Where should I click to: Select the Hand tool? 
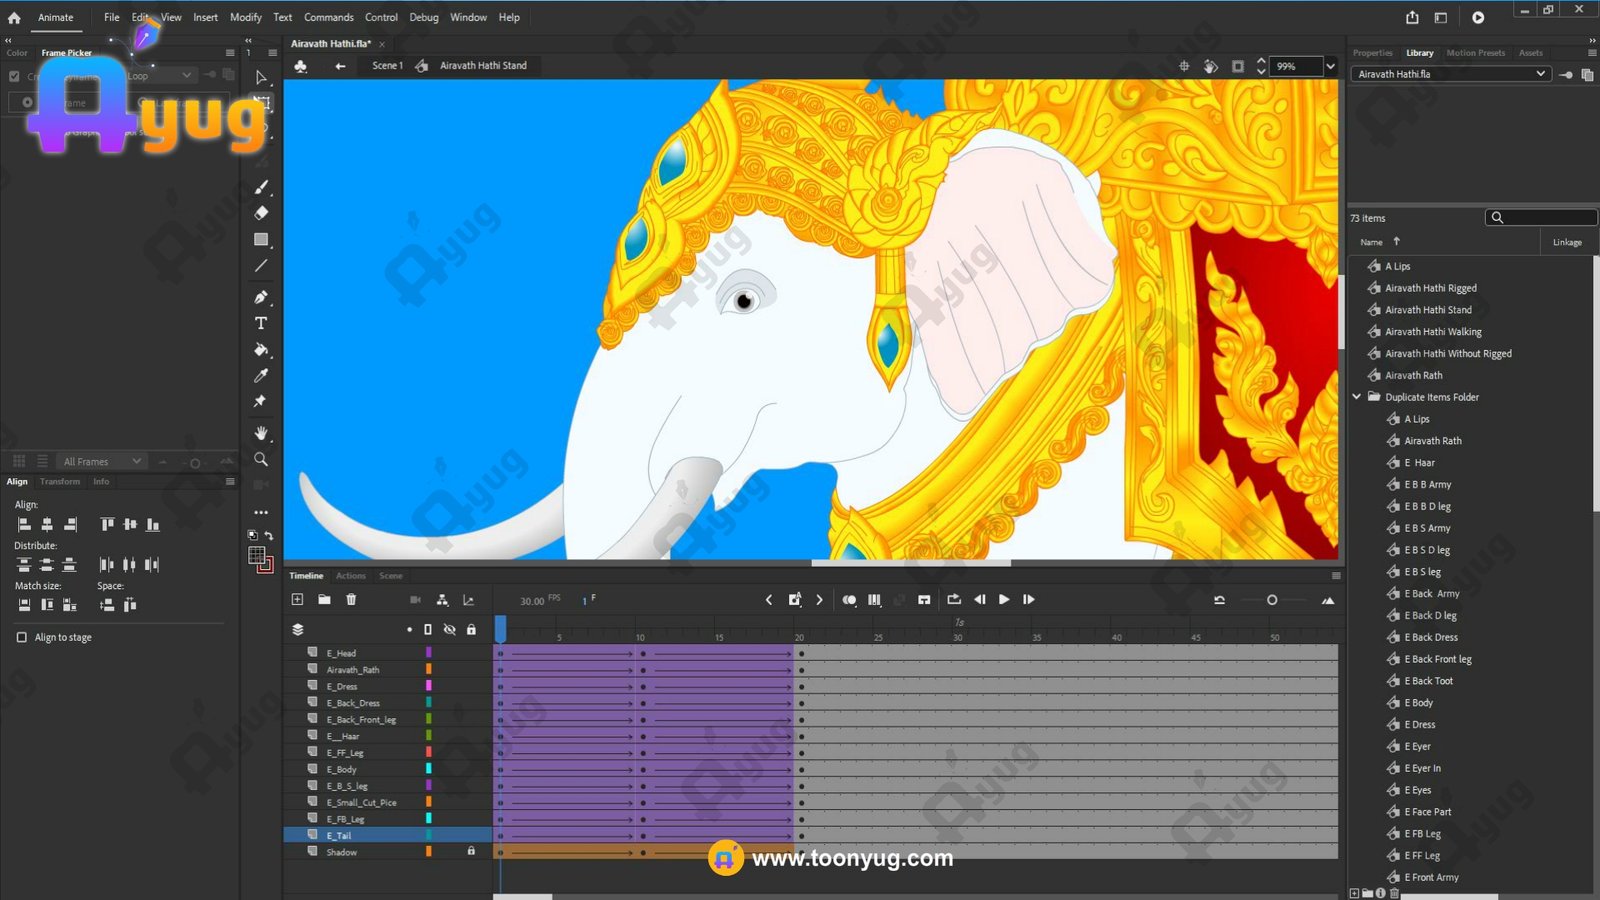click(x=261, y=433)
